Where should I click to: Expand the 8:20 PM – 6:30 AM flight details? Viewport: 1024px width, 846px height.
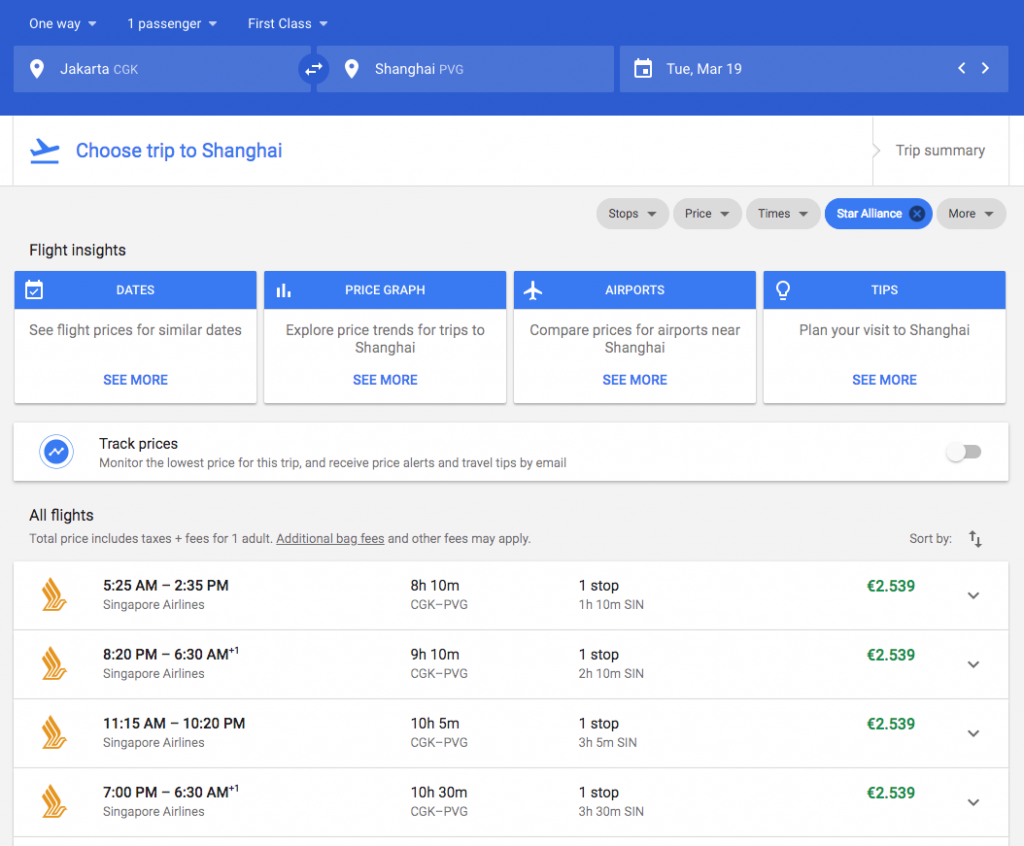[973, 664]
